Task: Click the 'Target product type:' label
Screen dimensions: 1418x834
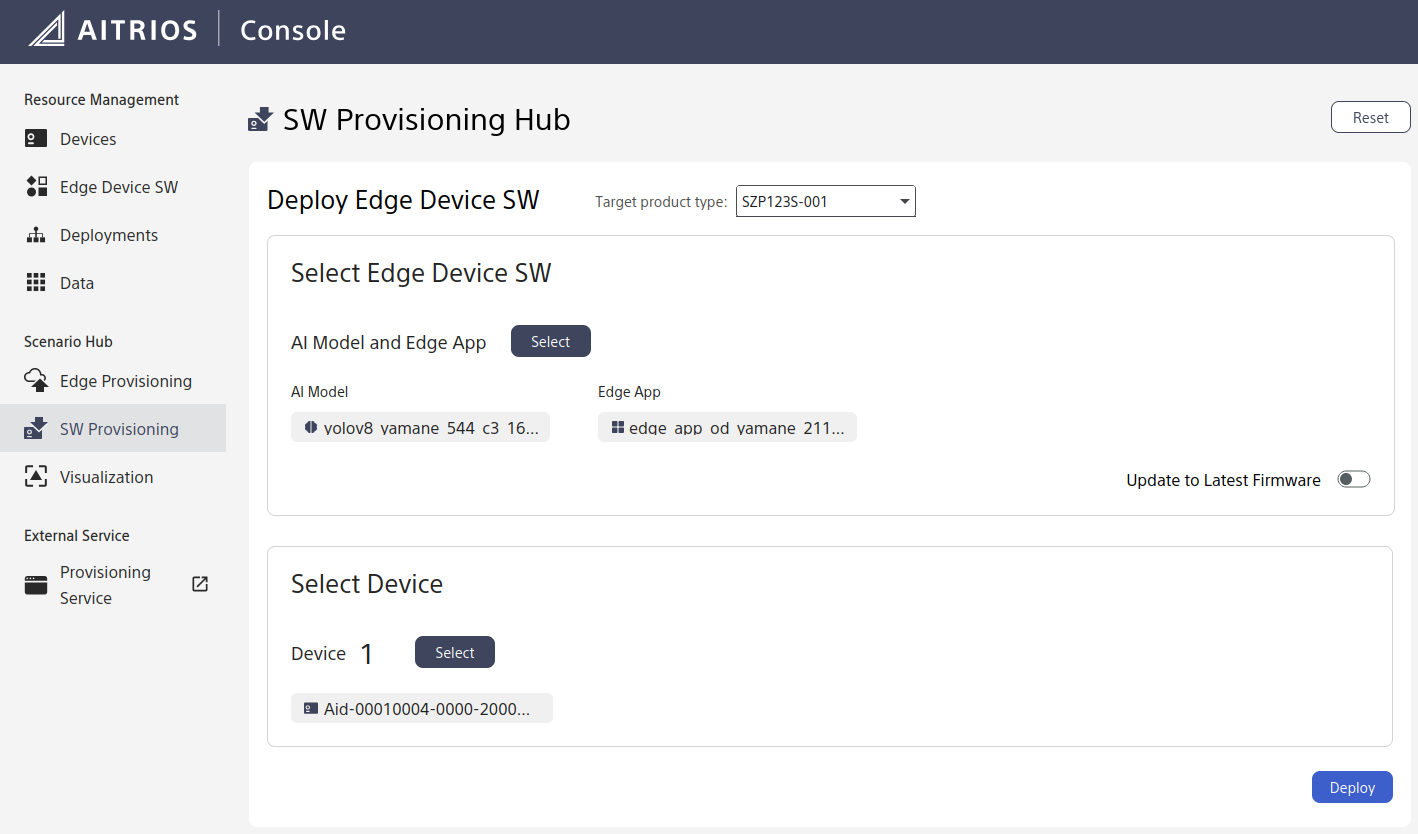Action: [x=661, y=202]
